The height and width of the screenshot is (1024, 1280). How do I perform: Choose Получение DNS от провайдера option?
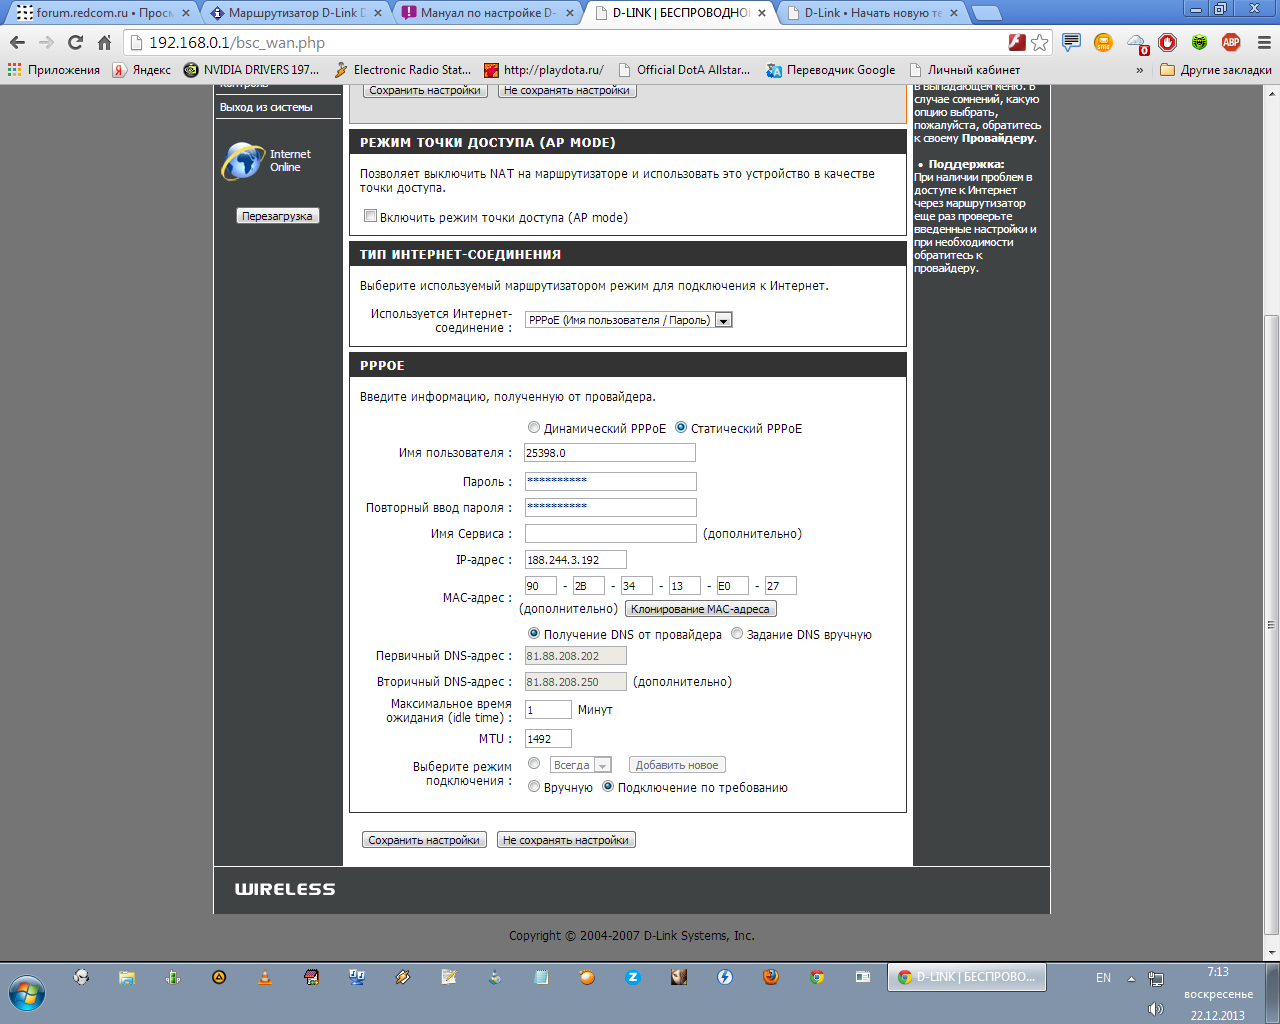534,633
